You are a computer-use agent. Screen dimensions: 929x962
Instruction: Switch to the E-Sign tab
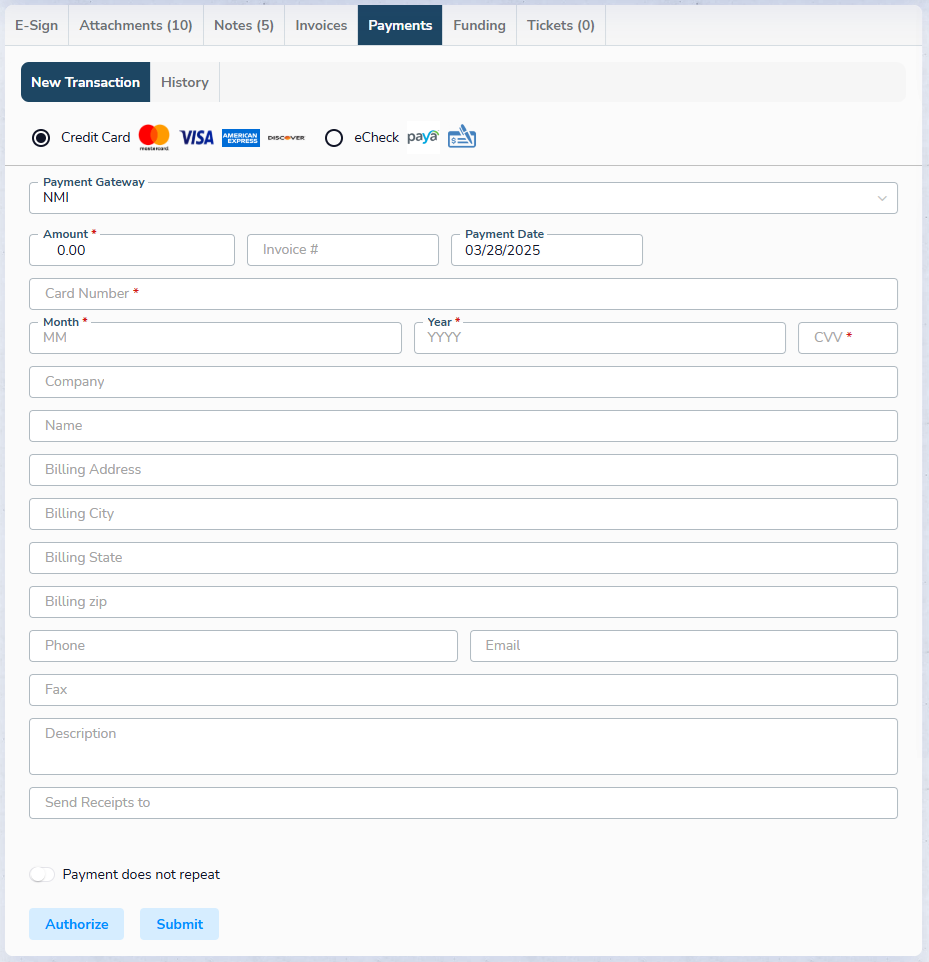(x=37, y=25)
